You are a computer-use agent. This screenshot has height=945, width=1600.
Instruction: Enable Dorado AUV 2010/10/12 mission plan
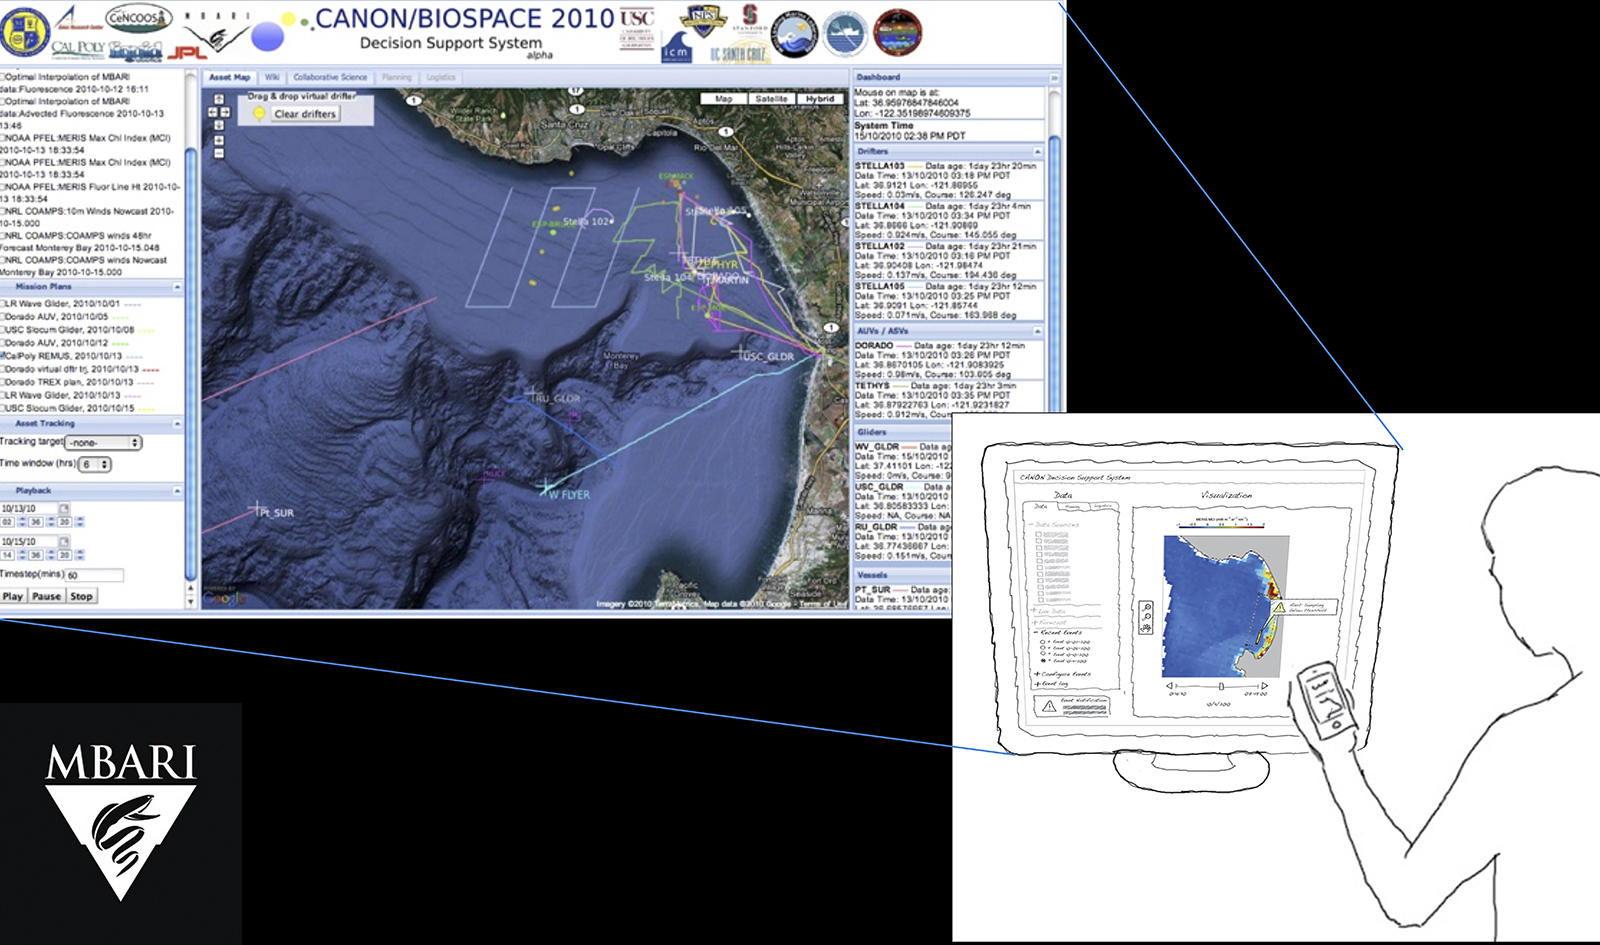[x=3, y=343]
